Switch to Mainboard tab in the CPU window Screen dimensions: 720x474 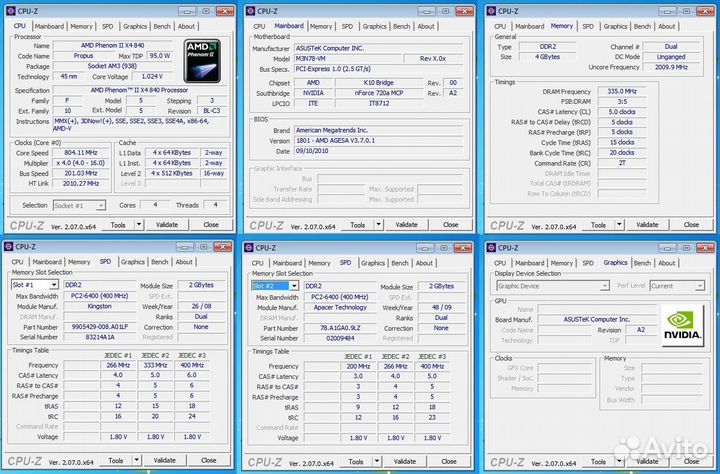tap(49, 27)
